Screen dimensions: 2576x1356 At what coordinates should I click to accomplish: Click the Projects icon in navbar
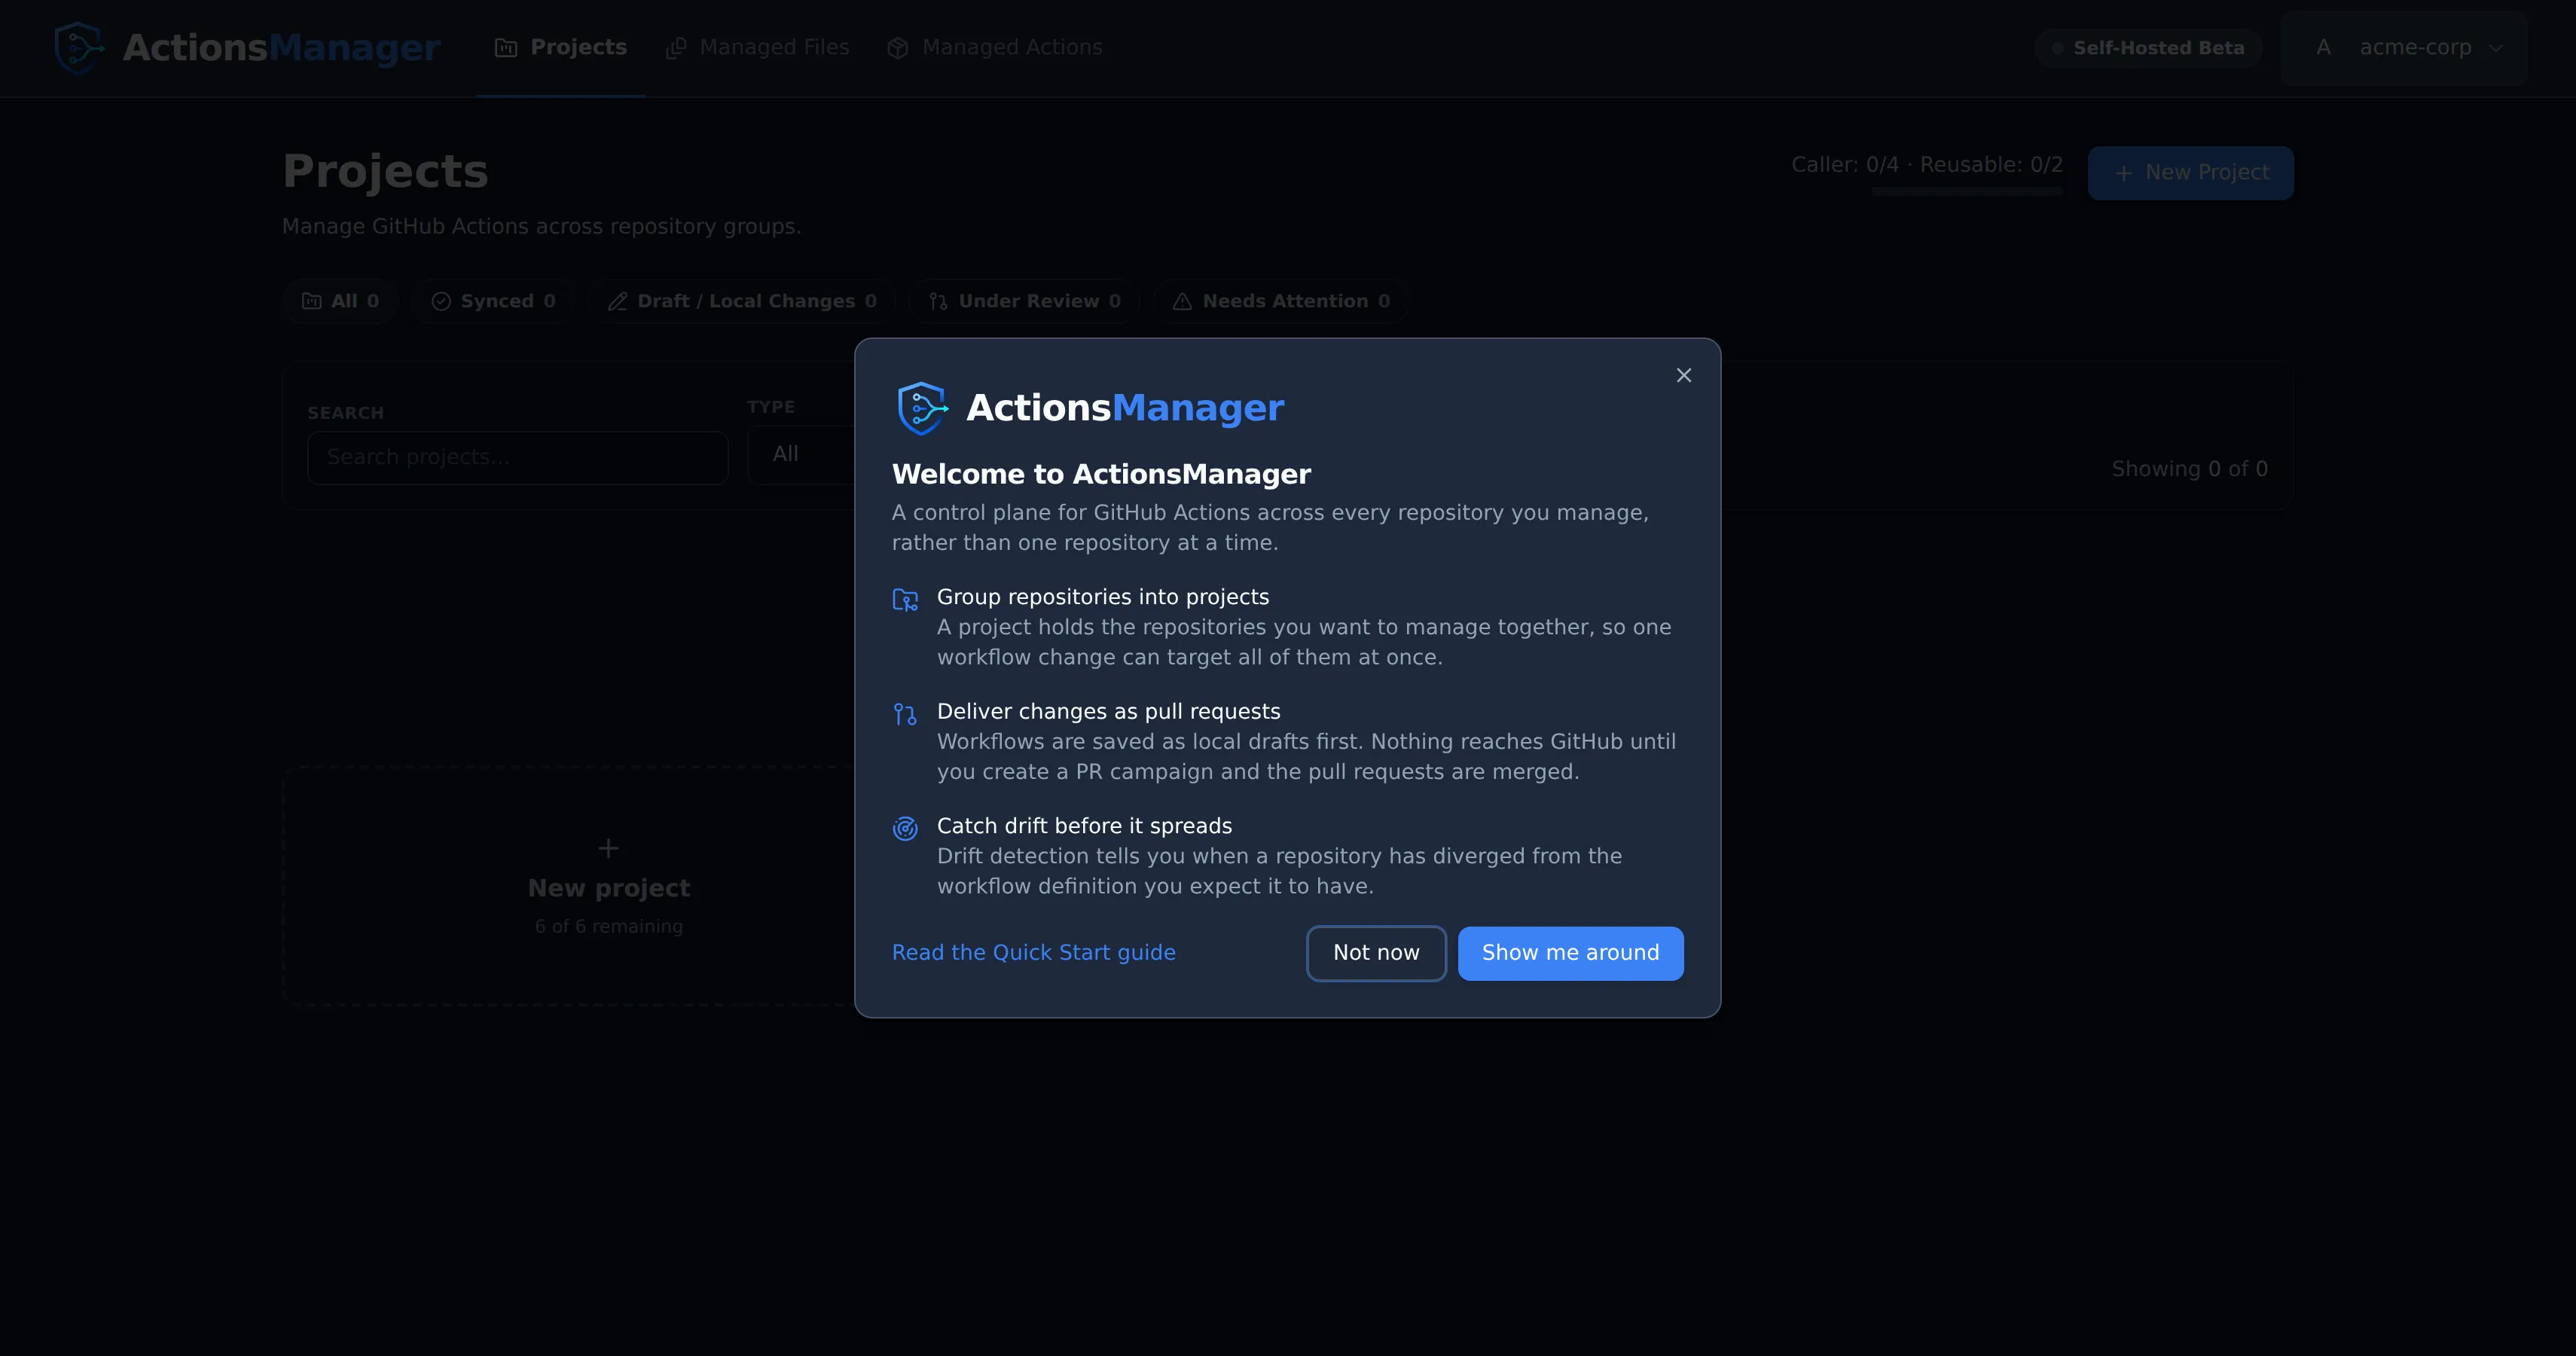click(506, 48)
